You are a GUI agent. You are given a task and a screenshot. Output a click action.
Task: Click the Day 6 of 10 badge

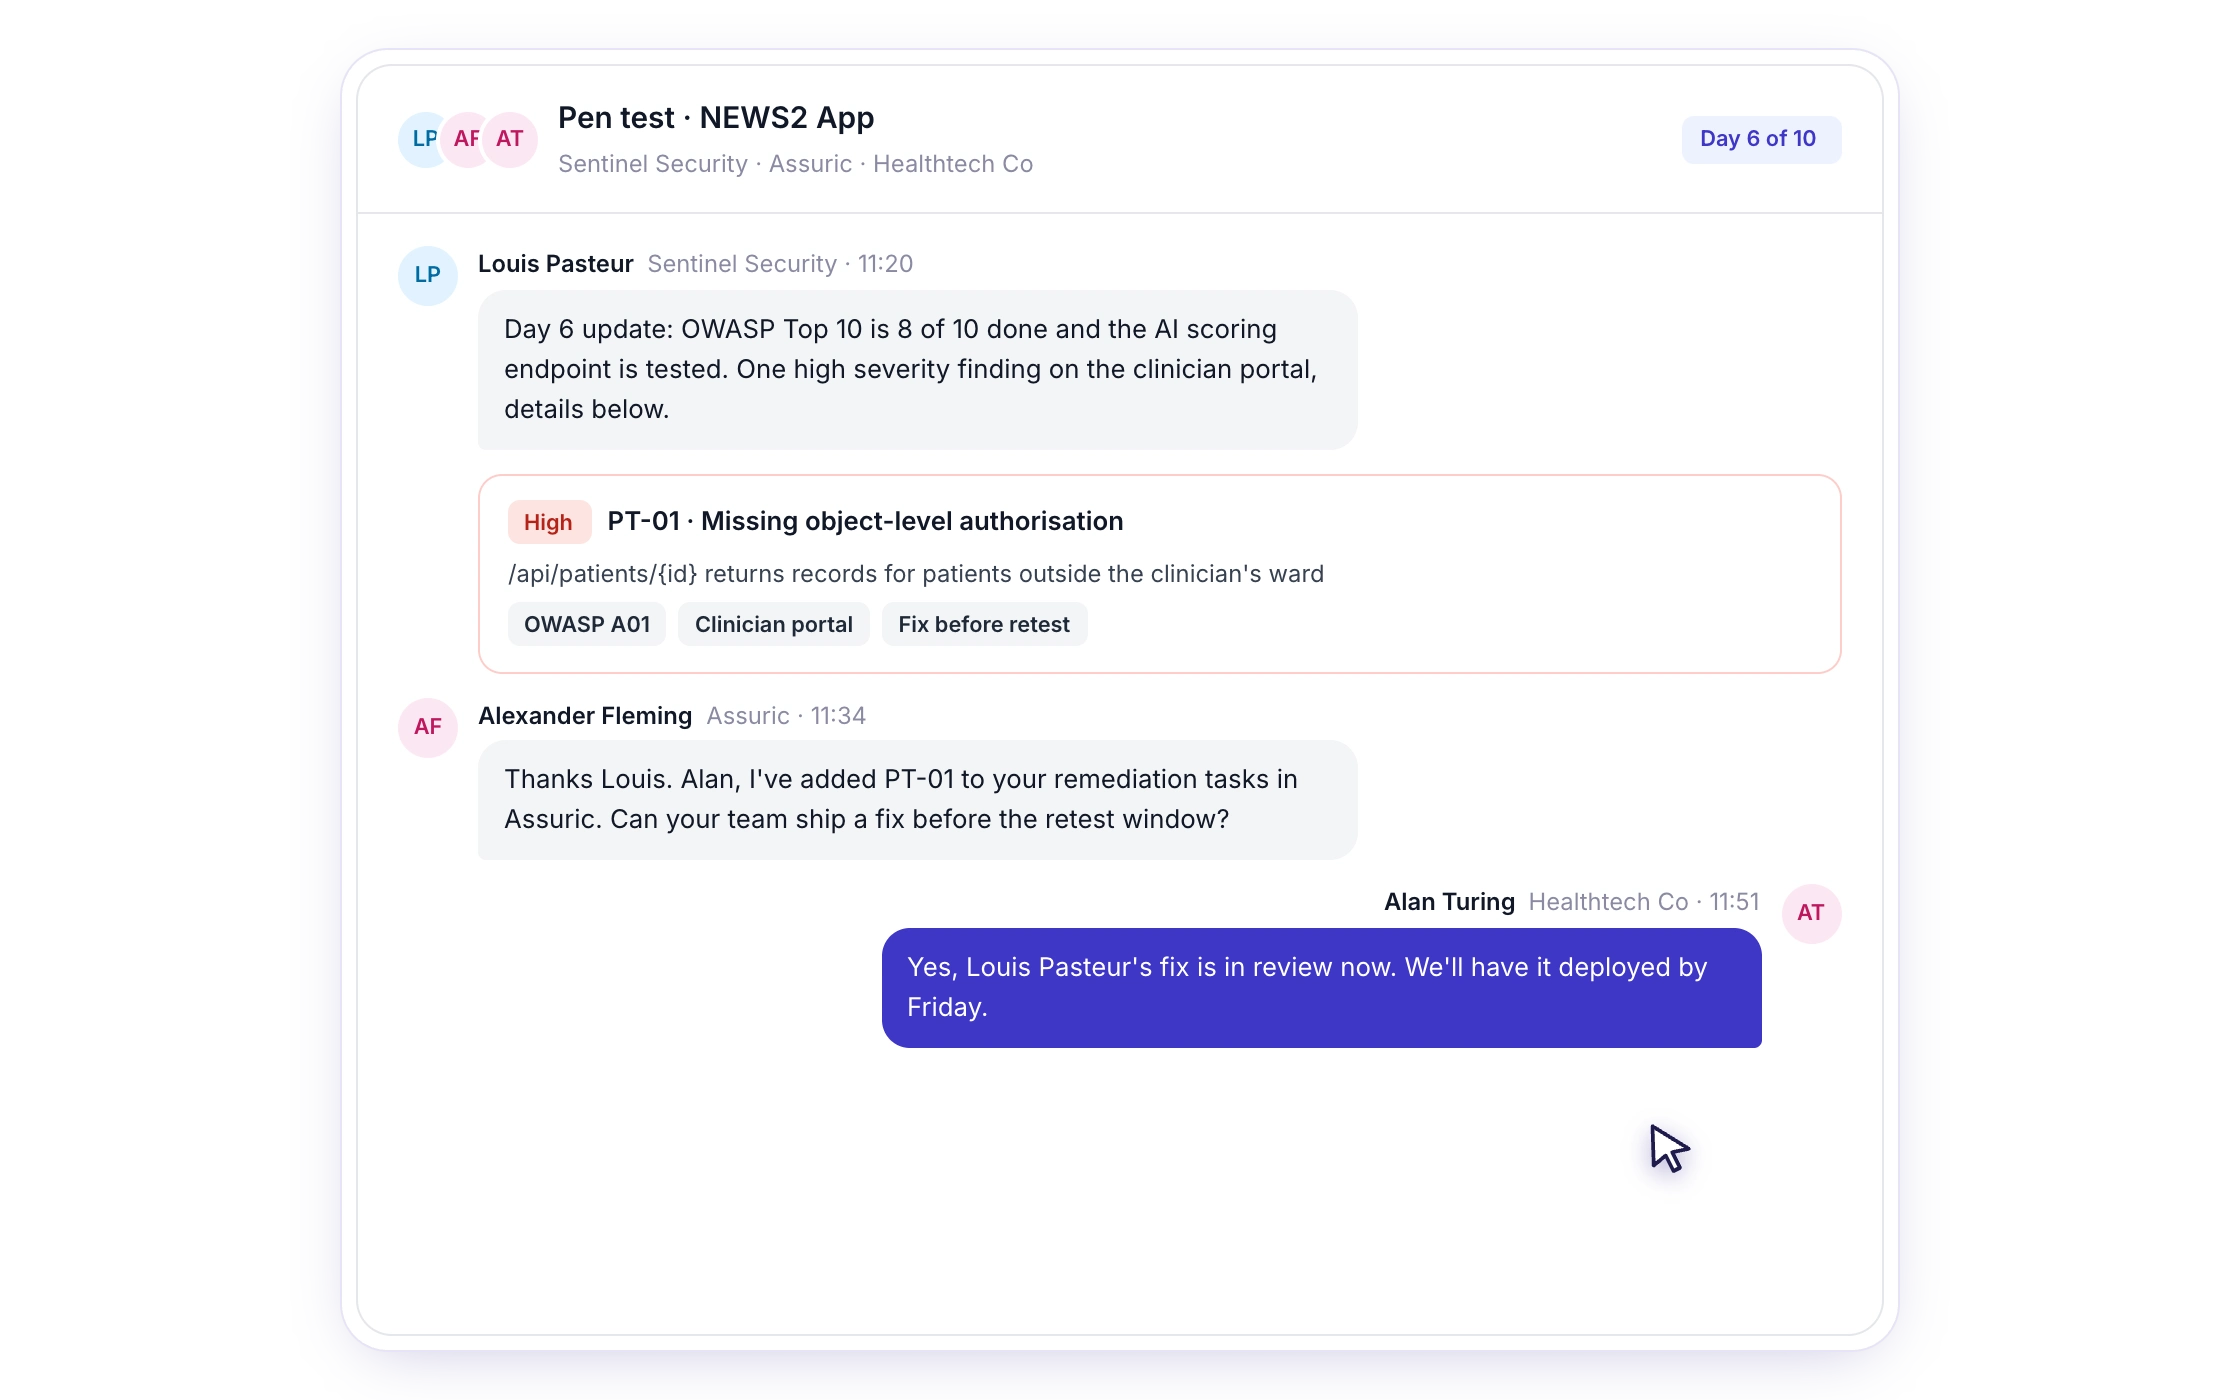(1761, 139)
